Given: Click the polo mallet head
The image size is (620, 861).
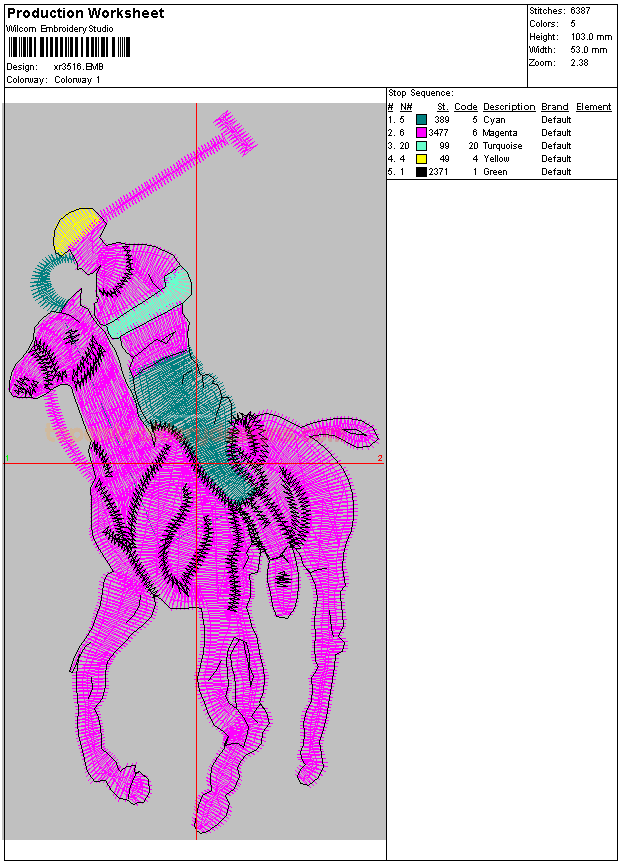Looking at the screenshot, I should point(235,132).
